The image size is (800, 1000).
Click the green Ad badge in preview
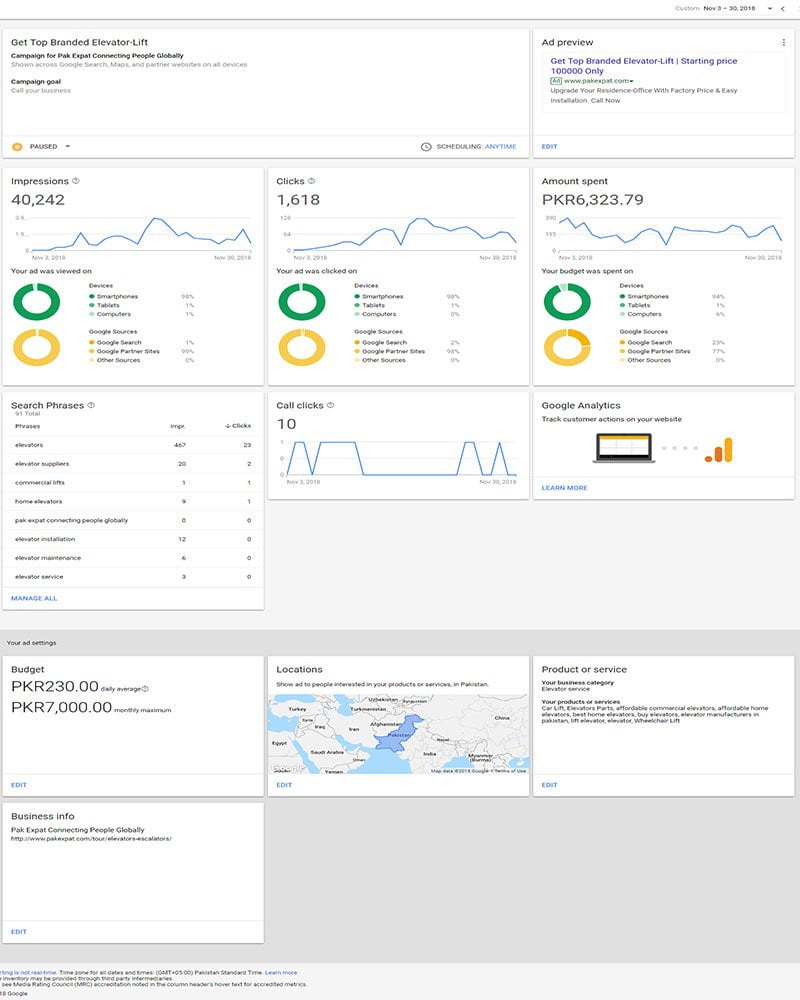point(556,81)
